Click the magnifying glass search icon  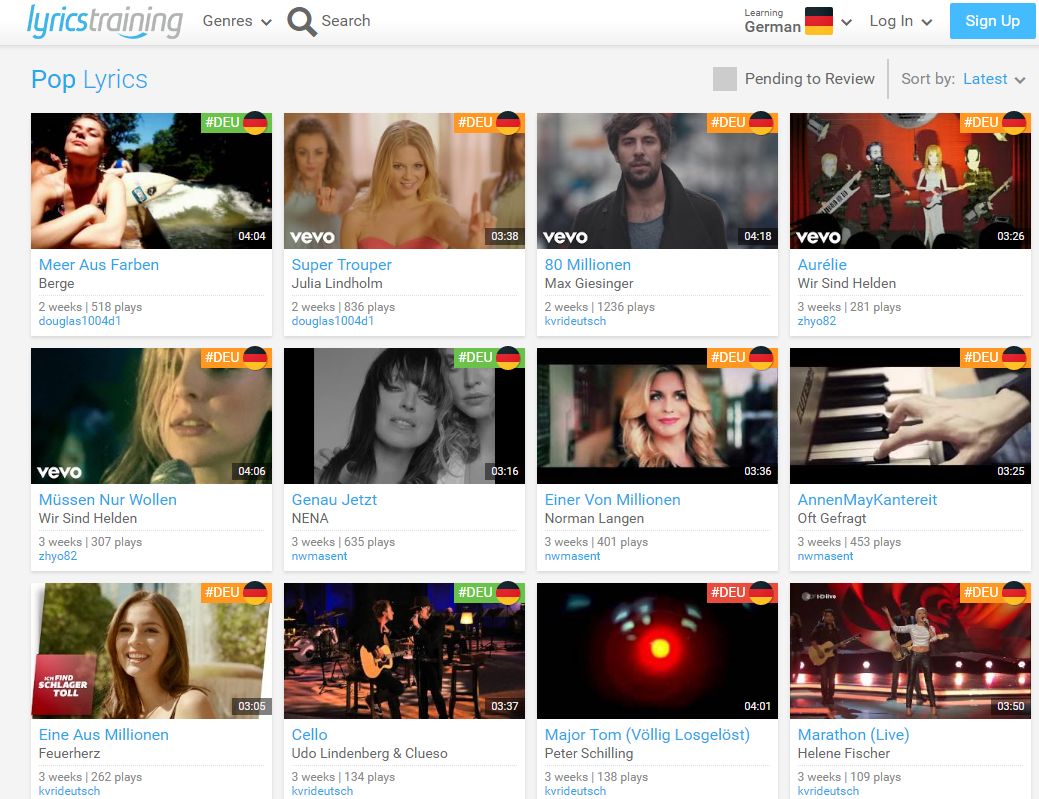[301, 21]
